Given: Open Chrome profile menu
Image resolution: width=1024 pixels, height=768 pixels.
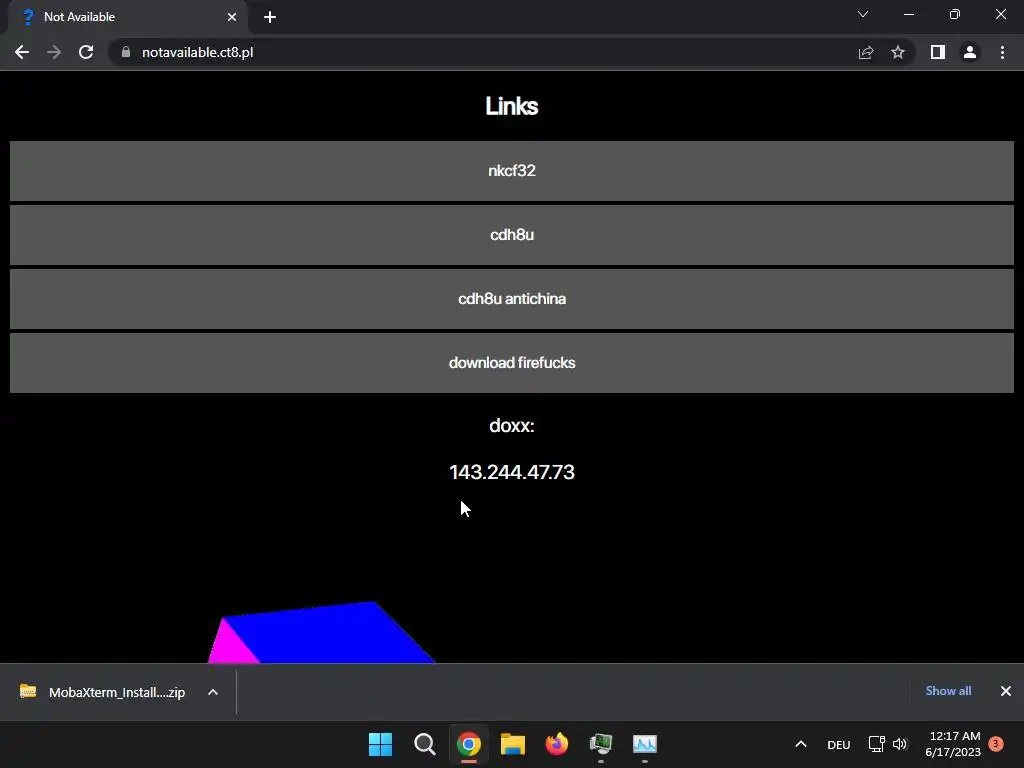Looking at the screenshot, I should (970, 52).
